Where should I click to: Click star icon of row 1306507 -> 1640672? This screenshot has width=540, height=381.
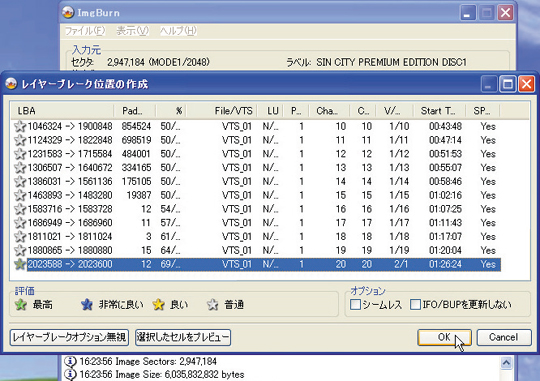[20, 168]
